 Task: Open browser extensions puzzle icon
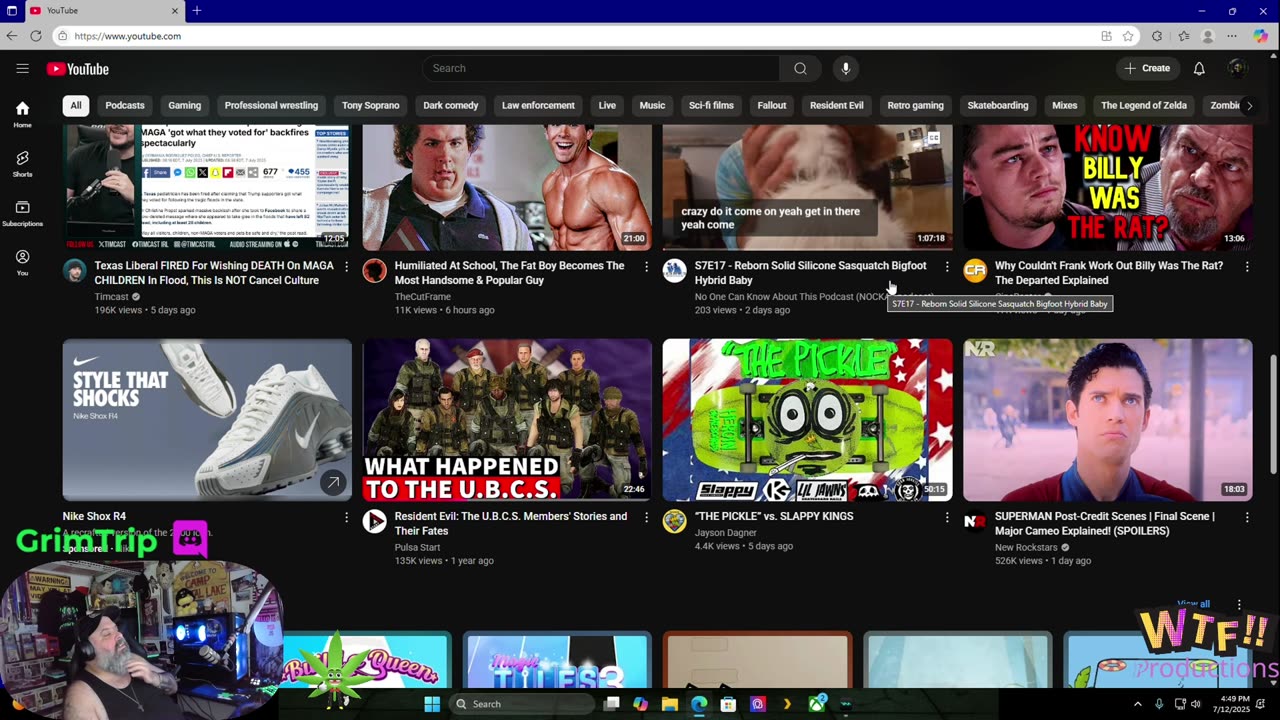point(1157,36)
